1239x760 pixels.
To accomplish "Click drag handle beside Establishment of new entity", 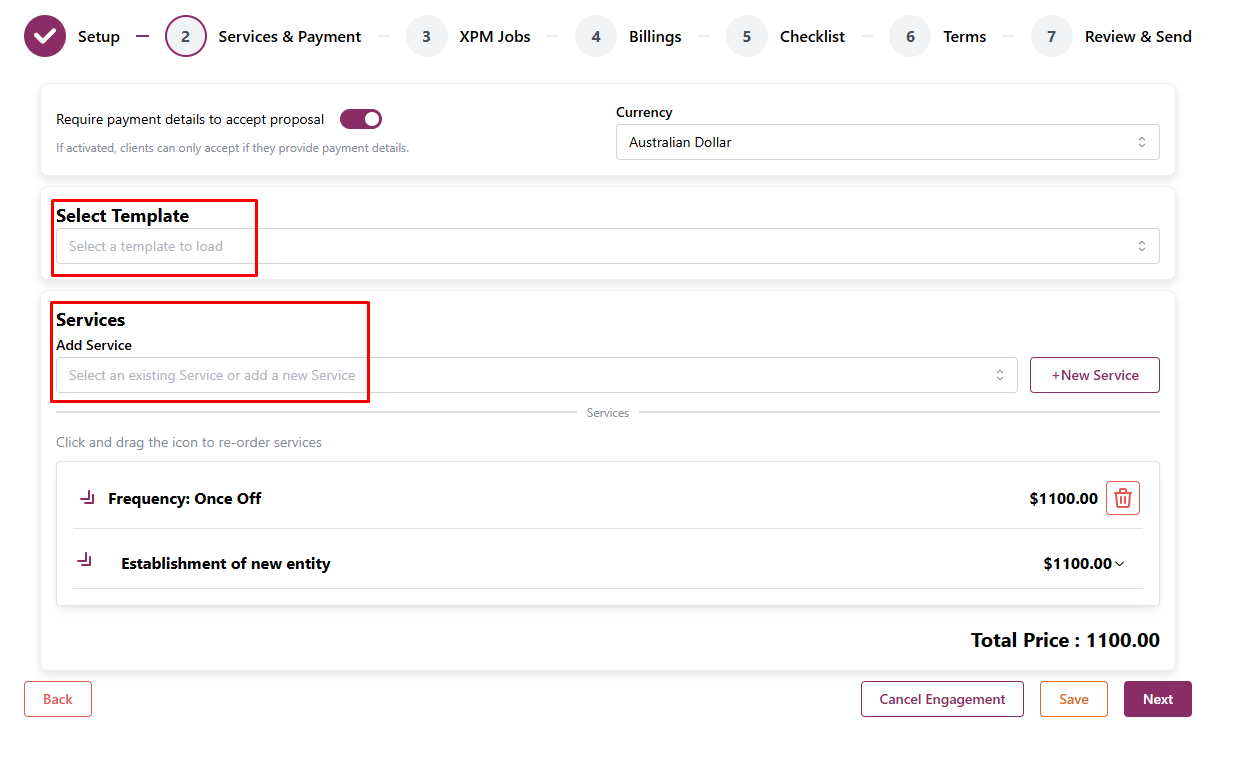I will point(85,560).
